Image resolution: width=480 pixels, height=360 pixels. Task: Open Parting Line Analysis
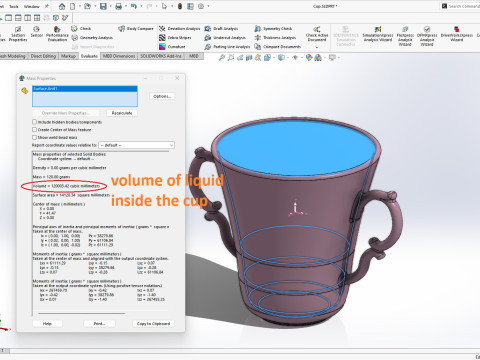(x=227, y=47)
